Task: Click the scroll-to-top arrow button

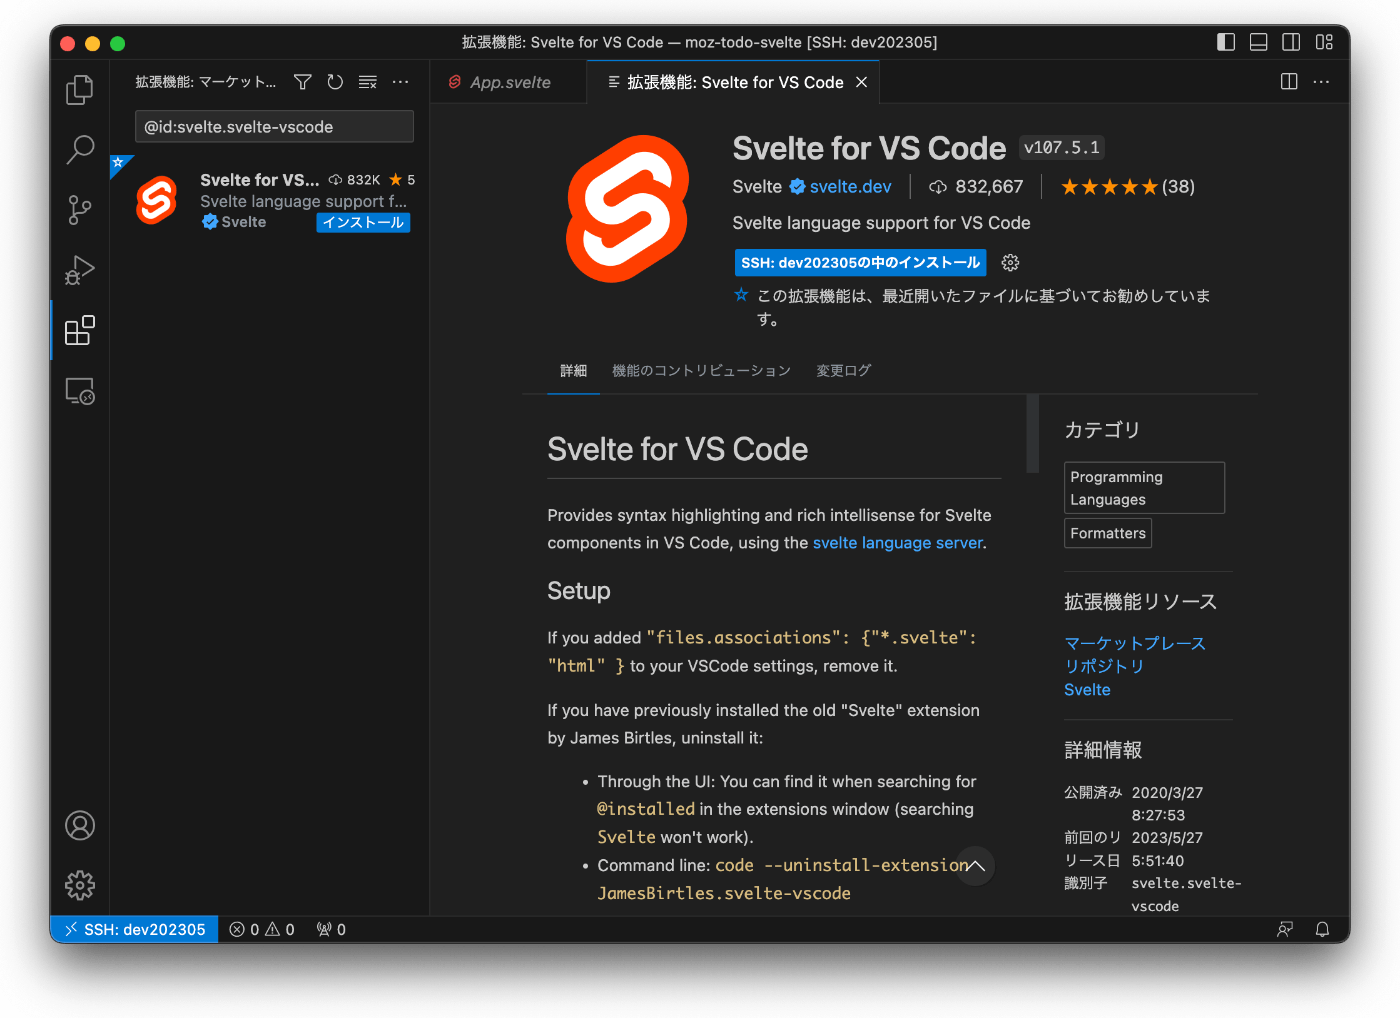Action: (x=975, y=866)
